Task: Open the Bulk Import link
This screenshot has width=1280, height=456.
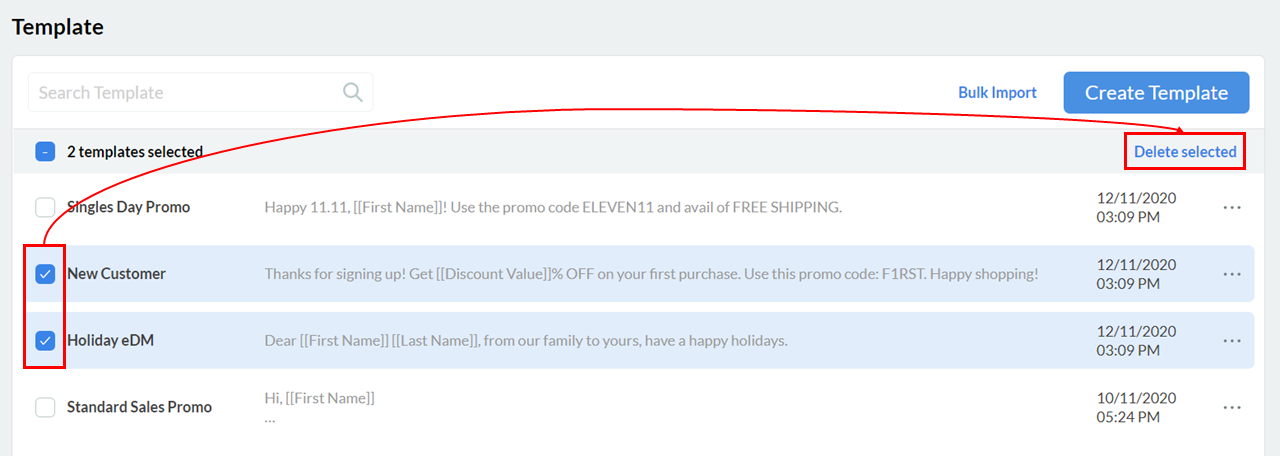Action: tap(997, 92)
